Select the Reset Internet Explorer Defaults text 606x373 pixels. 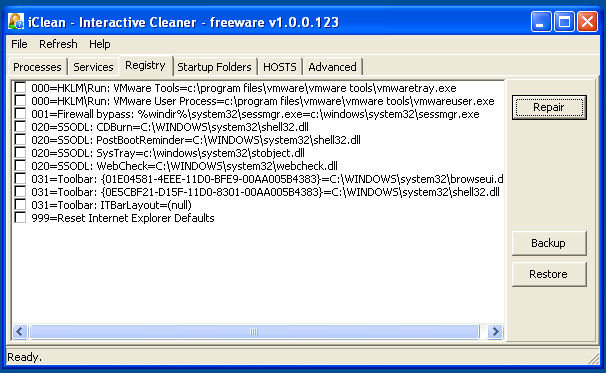click(x=123, y=218)
